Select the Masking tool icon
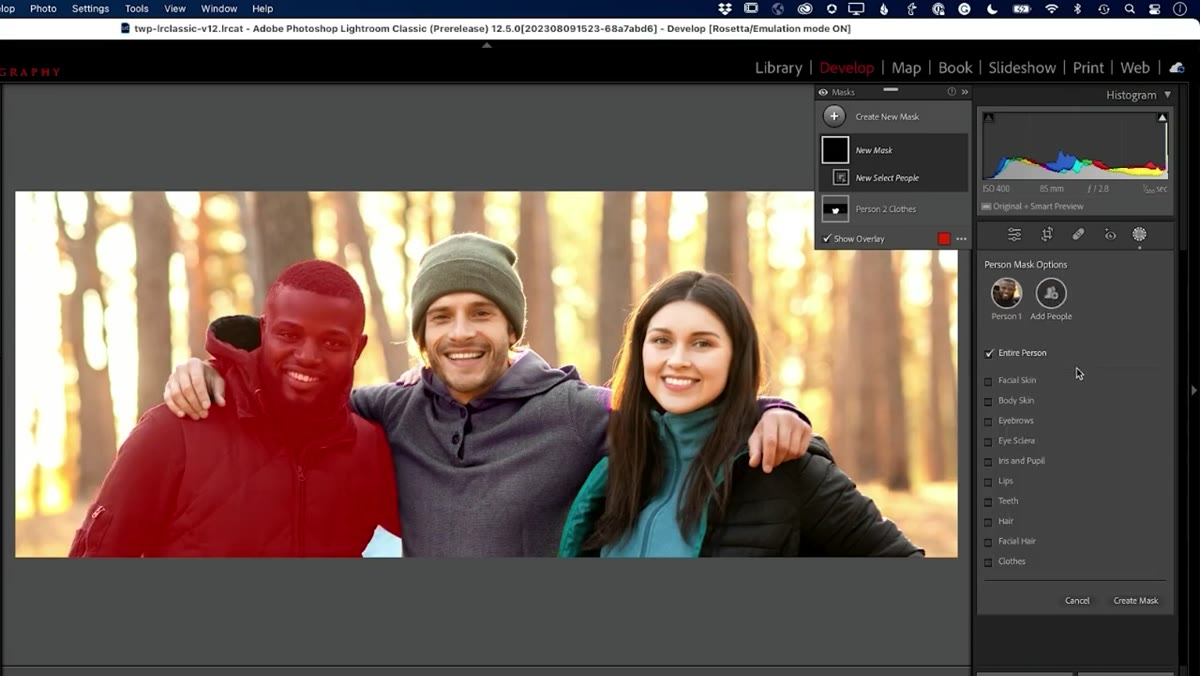 tap(1139, 234)
